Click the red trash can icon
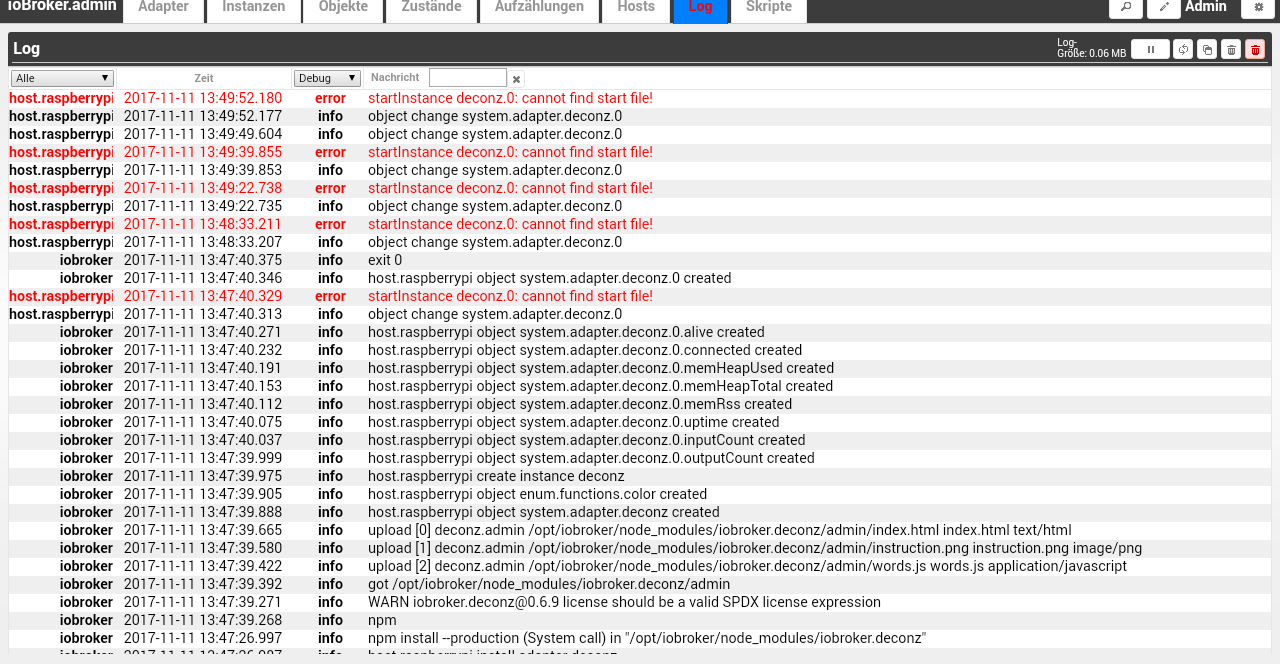1280x665 pixels. pos(1255,49)
